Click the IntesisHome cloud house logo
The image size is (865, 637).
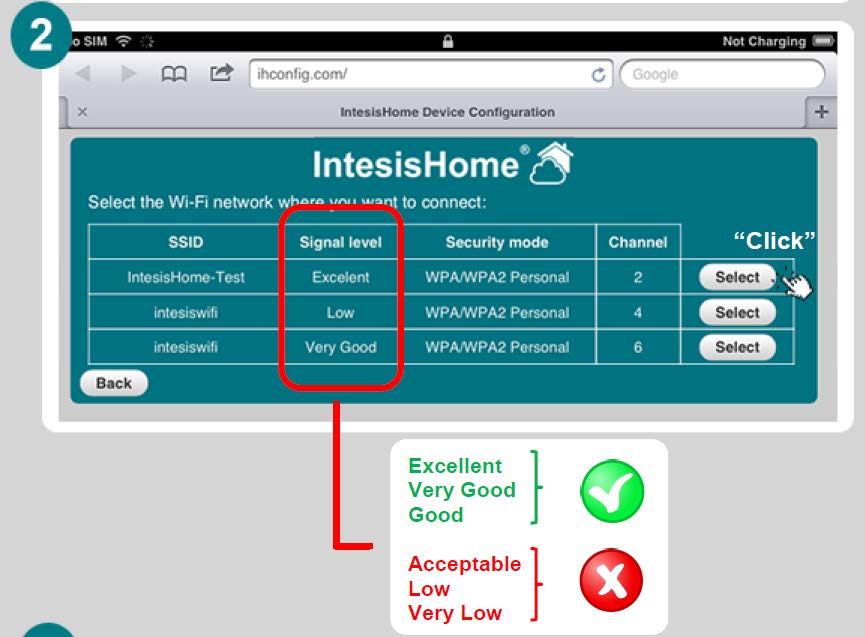[x=552, y=163]
